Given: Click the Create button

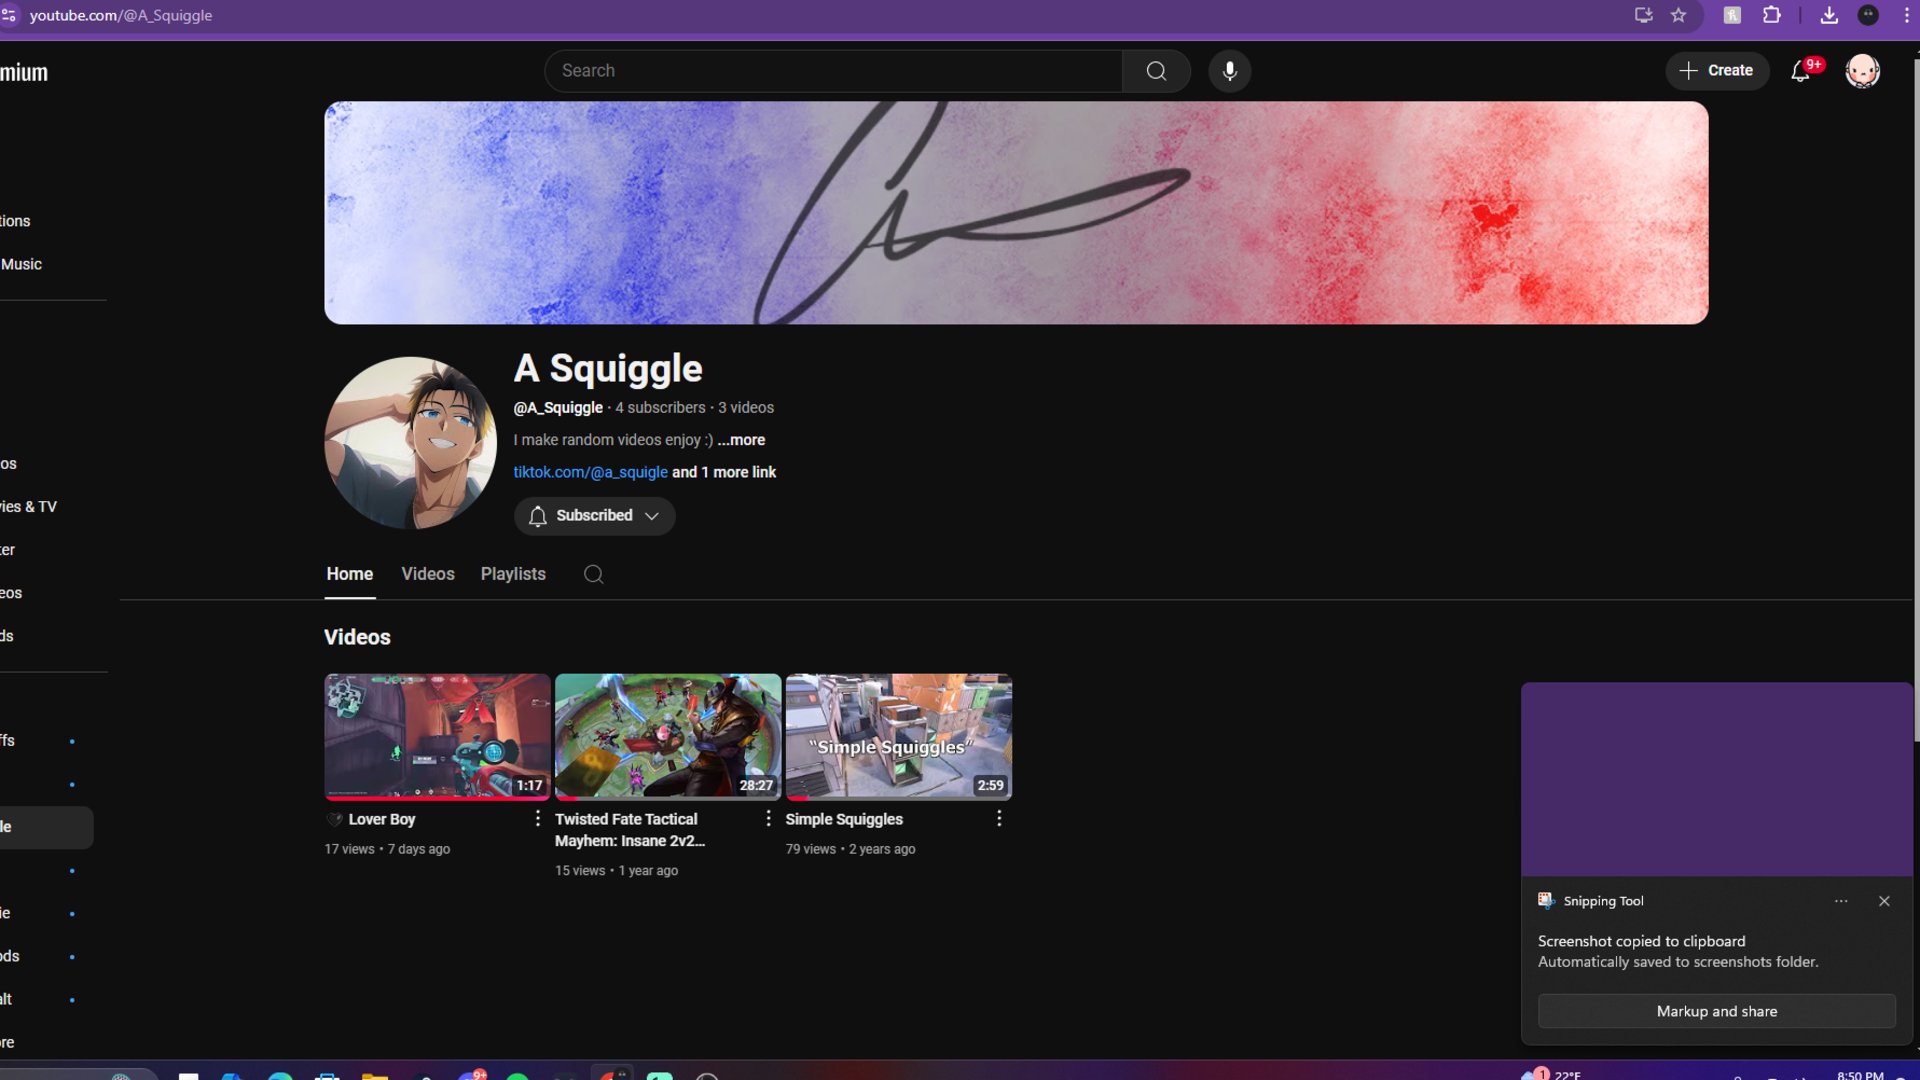Looking at the screenshot, I should (1716, 71).
